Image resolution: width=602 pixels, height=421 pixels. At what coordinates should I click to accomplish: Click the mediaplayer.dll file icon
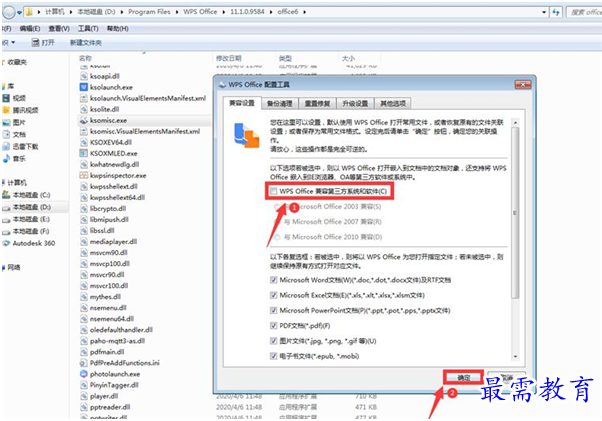click(x=84, y=241)
